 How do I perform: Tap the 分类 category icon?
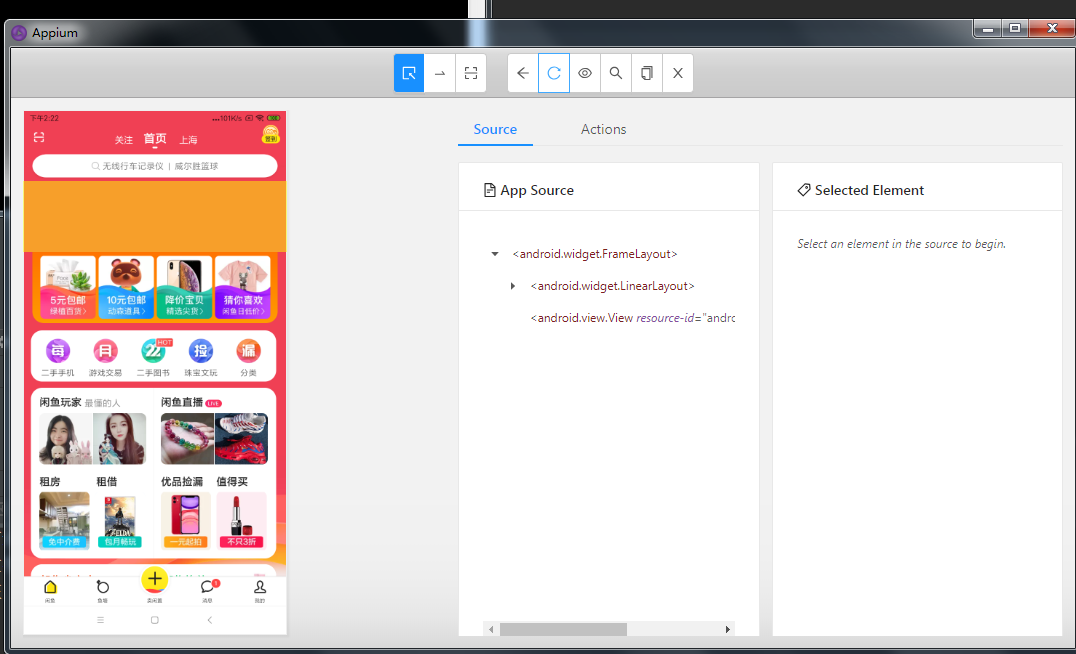click(x=248, y=351)
